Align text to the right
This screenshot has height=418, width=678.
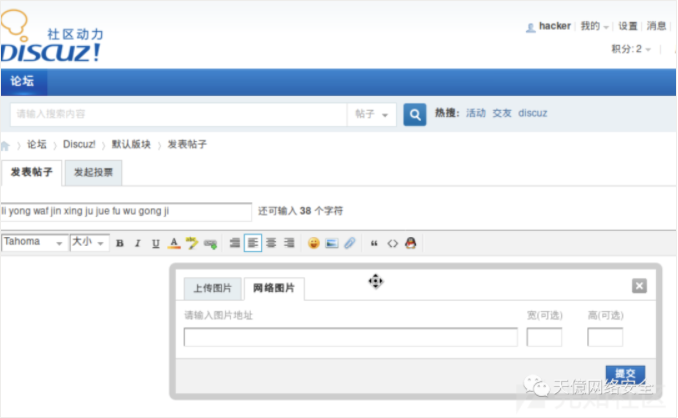pyautogui.click(x=289, y=243)
